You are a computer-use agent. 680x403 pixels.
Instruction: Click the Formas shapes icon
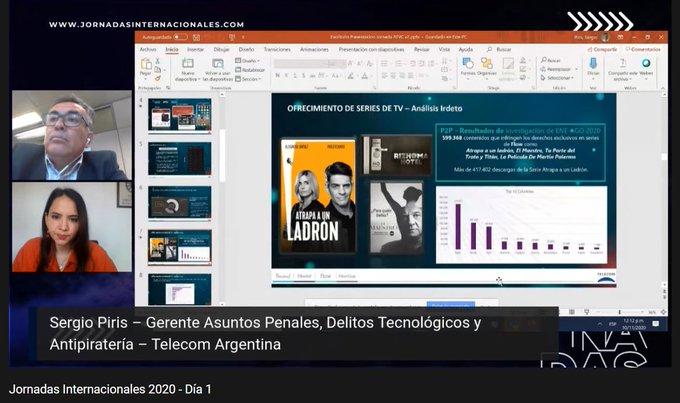pos(468,64)
